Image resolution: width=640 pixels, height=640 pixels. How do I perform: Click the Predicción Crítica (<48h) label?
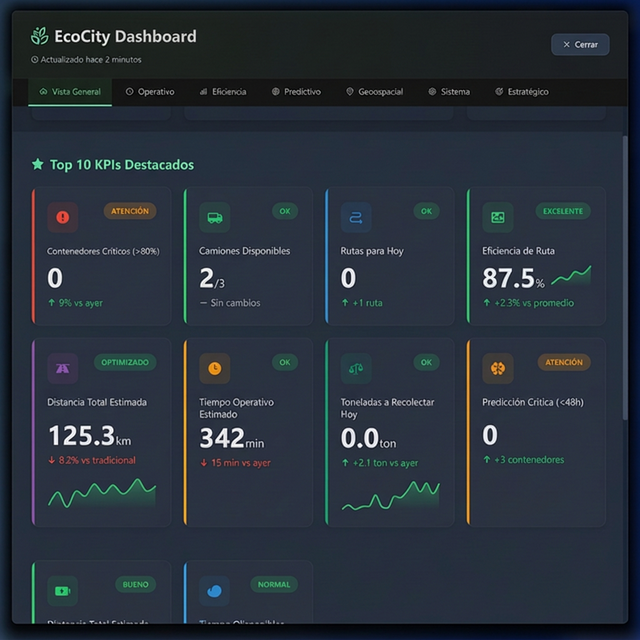(x=533, y=402)
